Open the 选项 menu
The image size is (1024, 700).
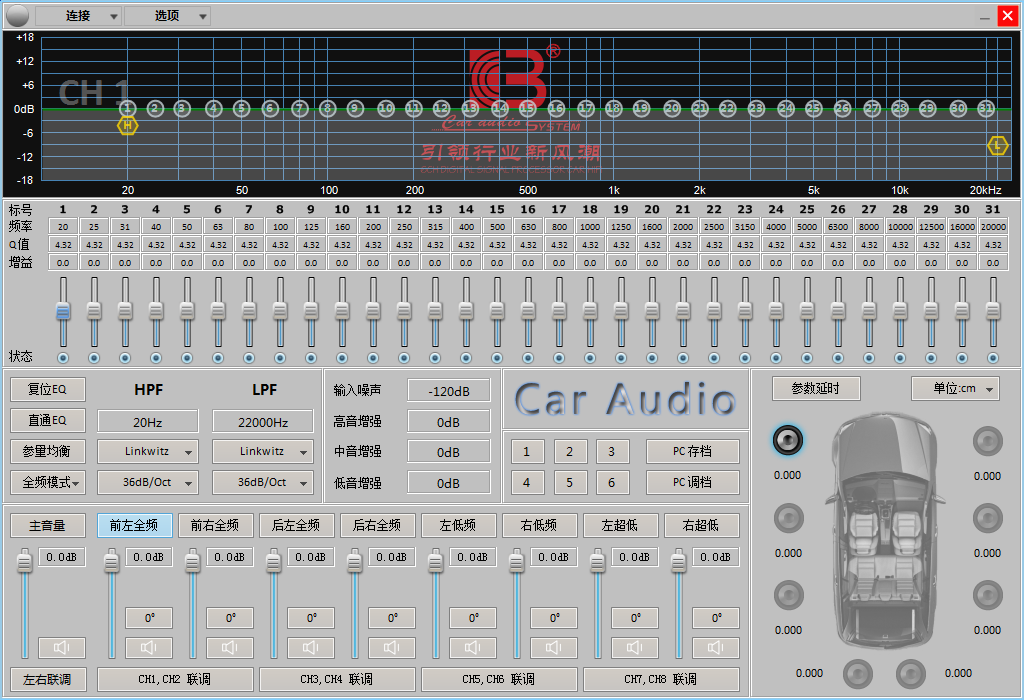167,16
